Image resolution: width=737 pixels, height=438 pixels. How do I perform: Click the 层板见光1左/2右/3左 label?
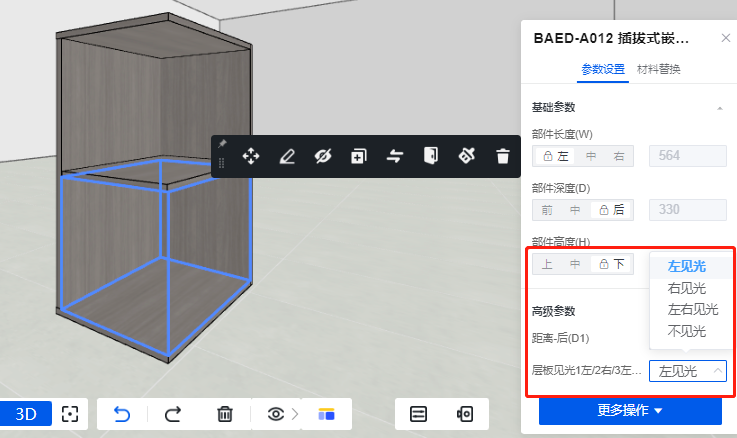point(586,371)
